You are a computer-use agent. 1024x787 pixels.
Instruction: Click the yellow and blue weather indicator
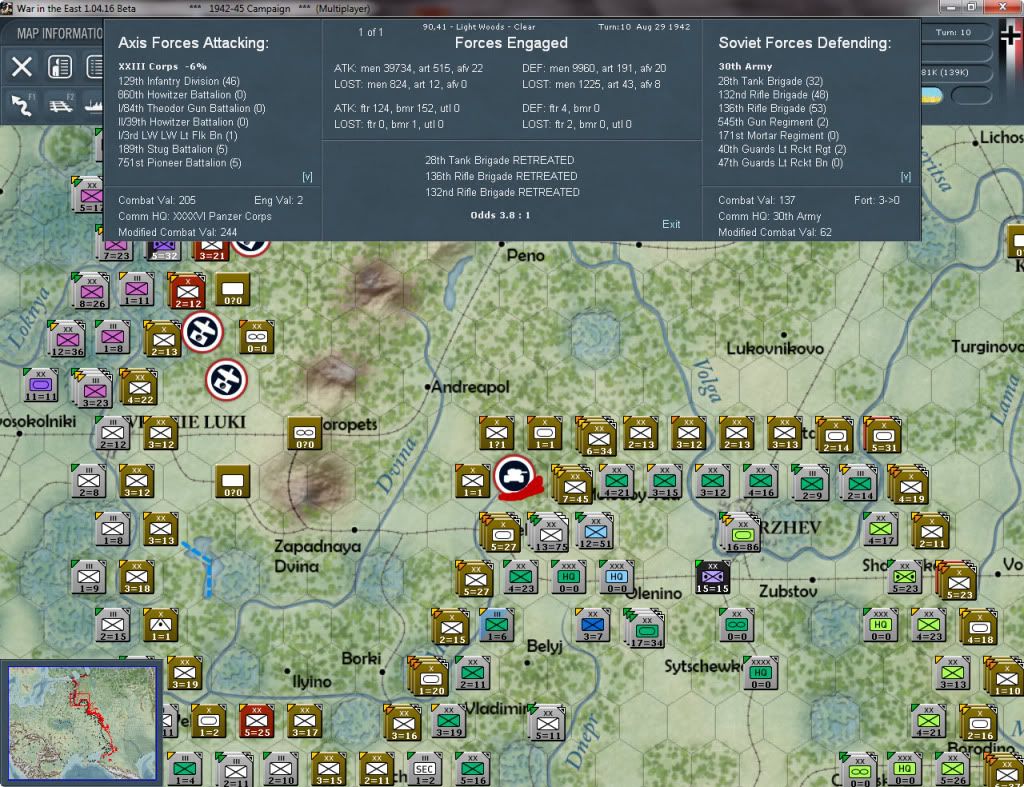click(x=932, y=96)
